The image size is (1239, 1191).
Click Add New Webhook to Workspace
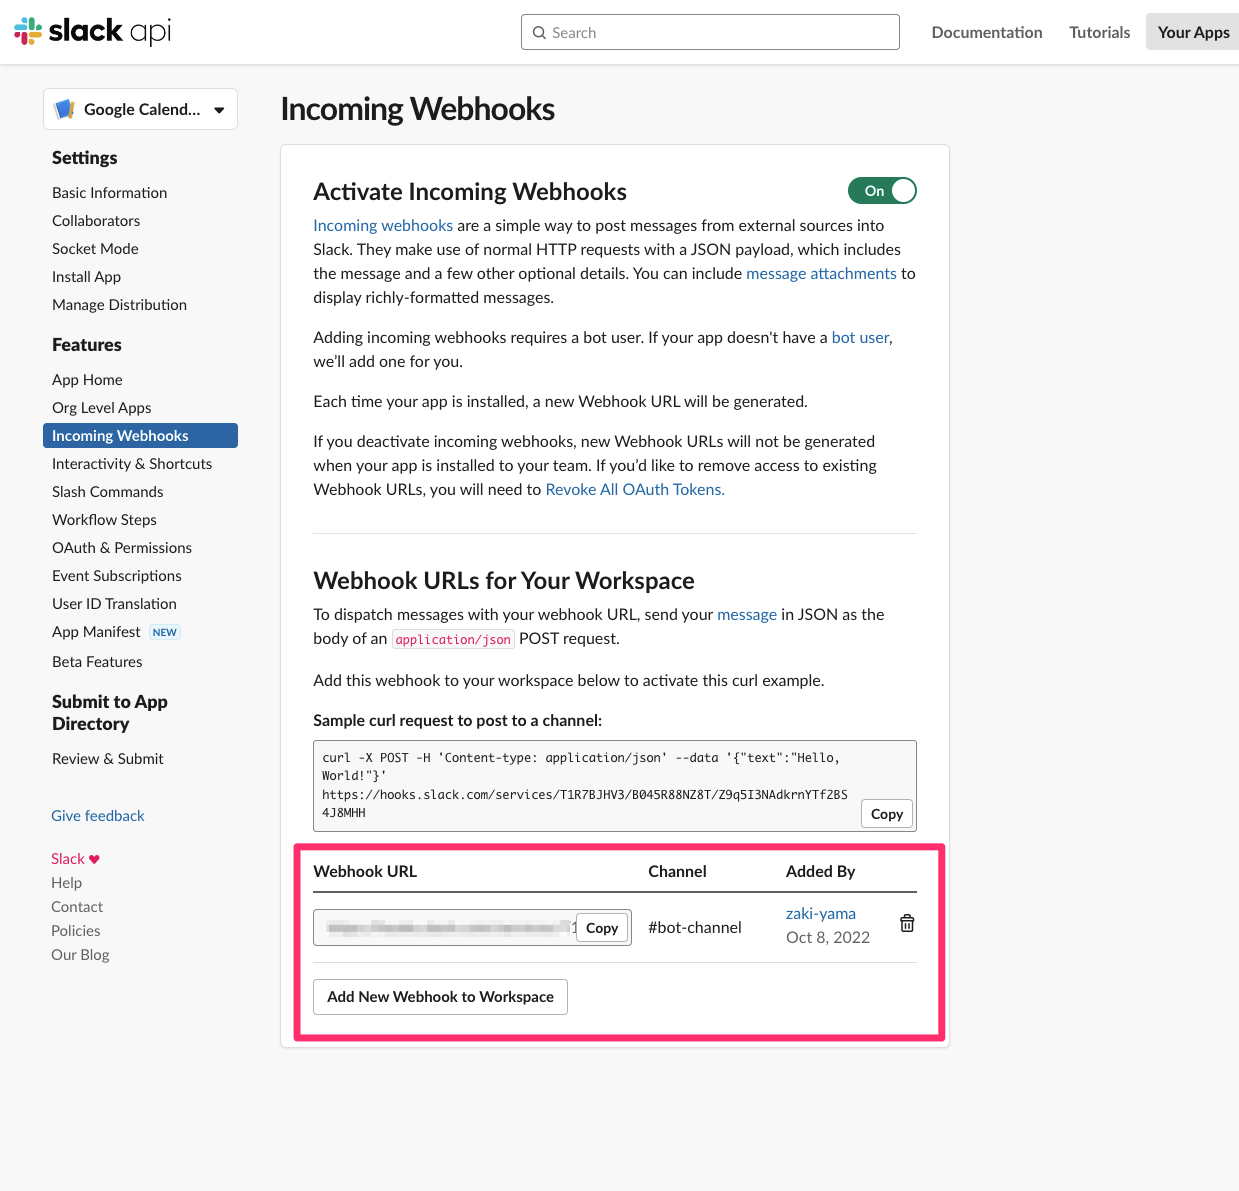click(x=440, y=997)
